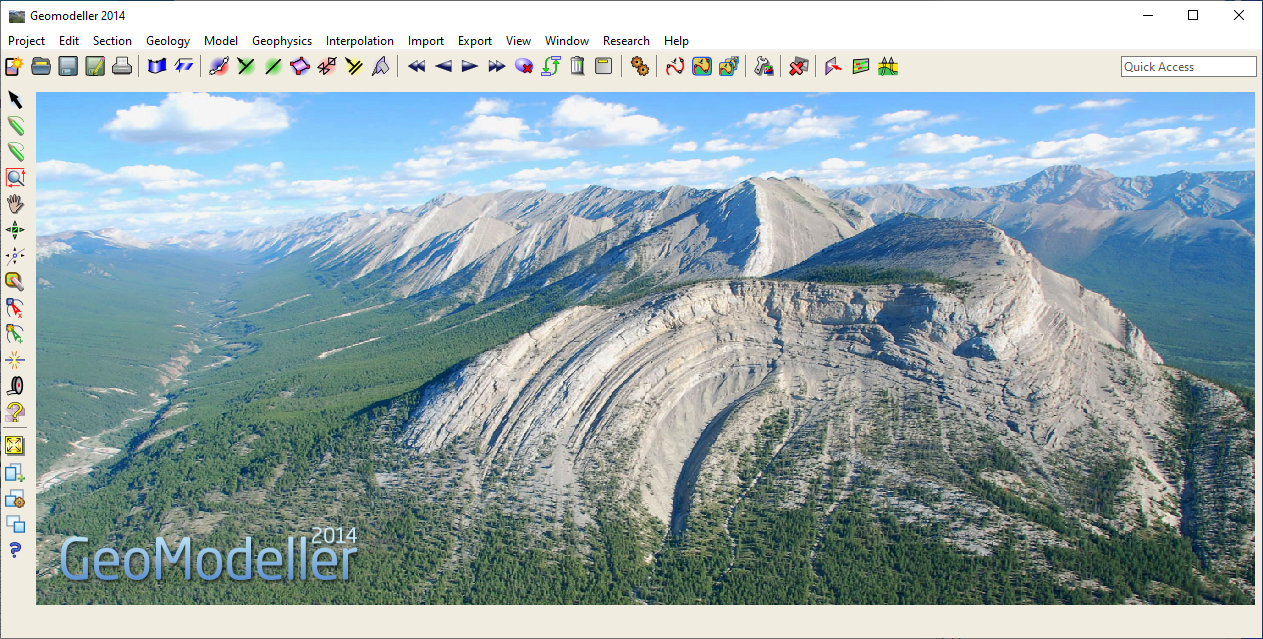
Task: Click the colored model map with blue border icon
Action: click(702, 67)
